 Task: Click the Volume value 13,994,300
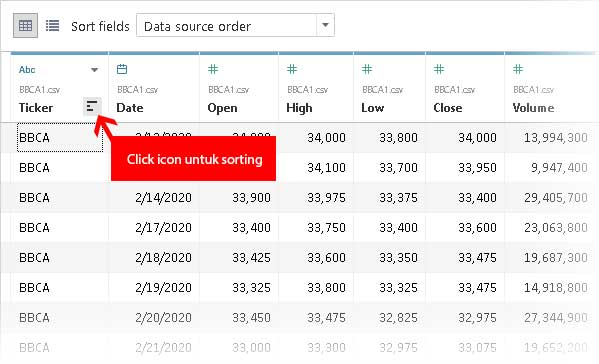(x=555, y=138)
